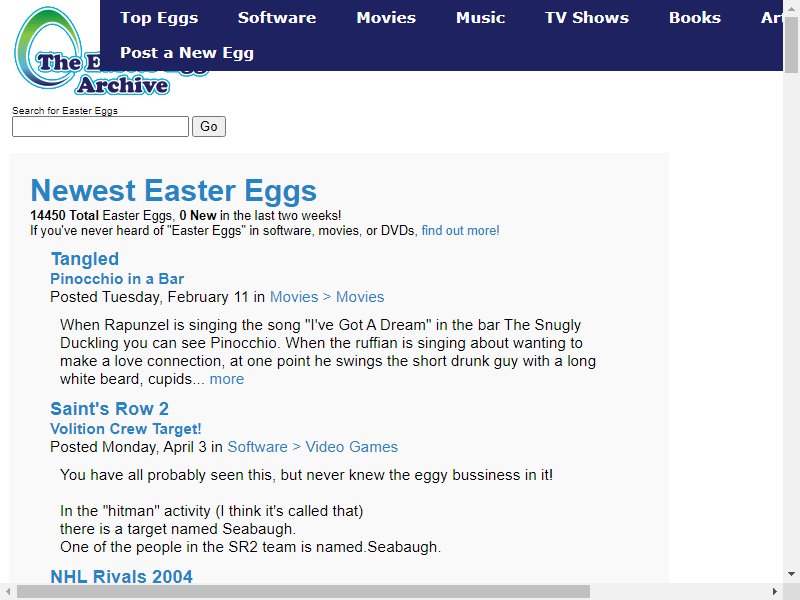This screenshot has height=600, width=800.
Task: Open the Pinocchio in a Bar egg
Action: (x=117, y=279)
